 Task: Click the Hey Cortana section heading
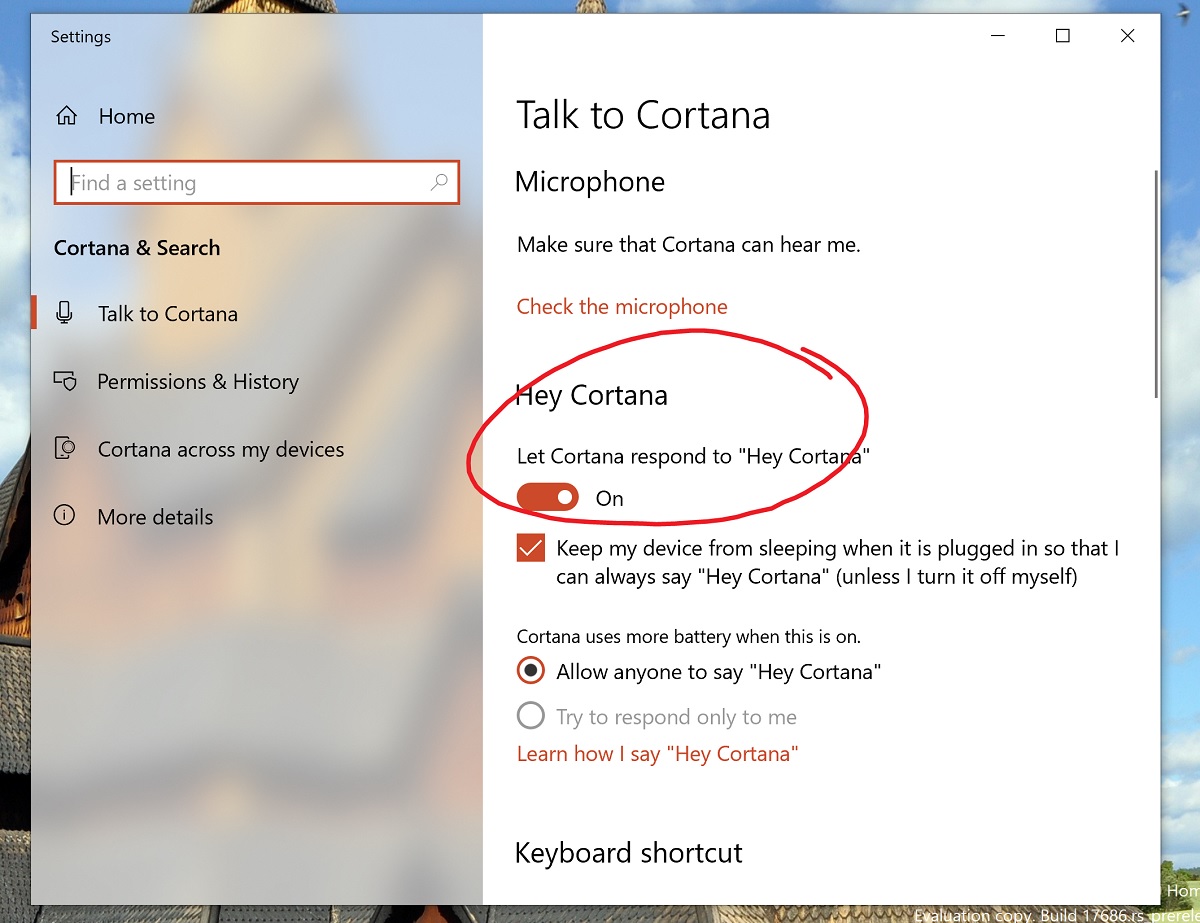[591, 395]
